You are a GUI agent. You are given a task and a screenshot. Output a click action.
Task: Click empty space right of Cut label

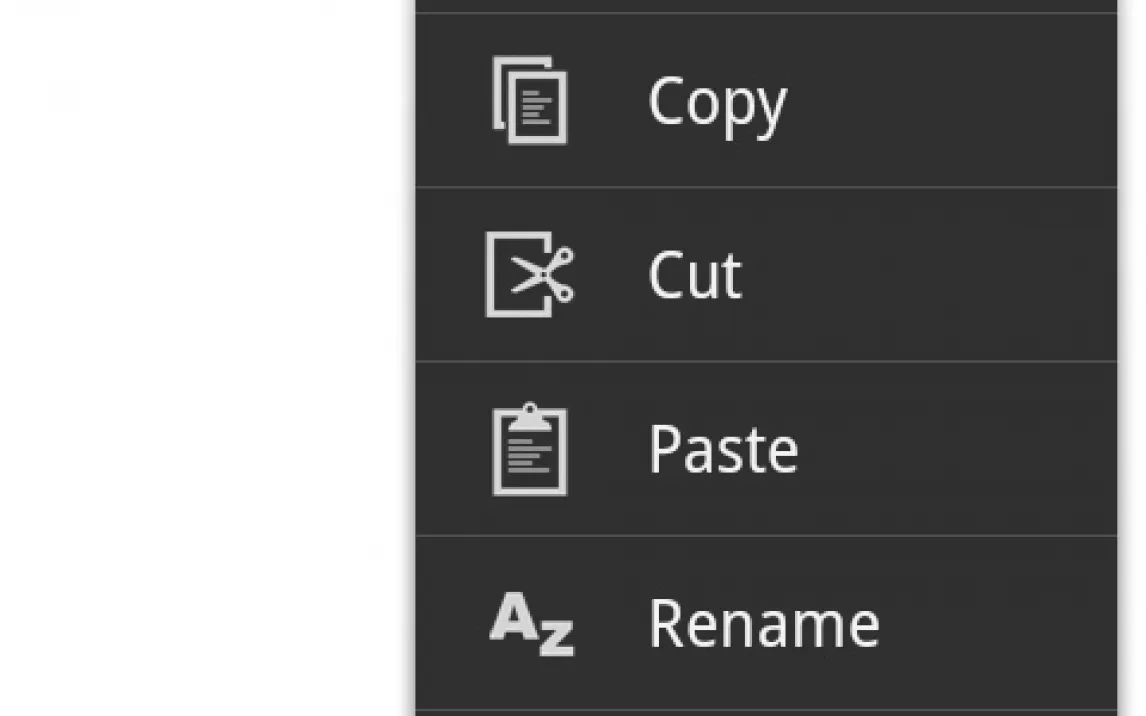[x=928, y=275]
